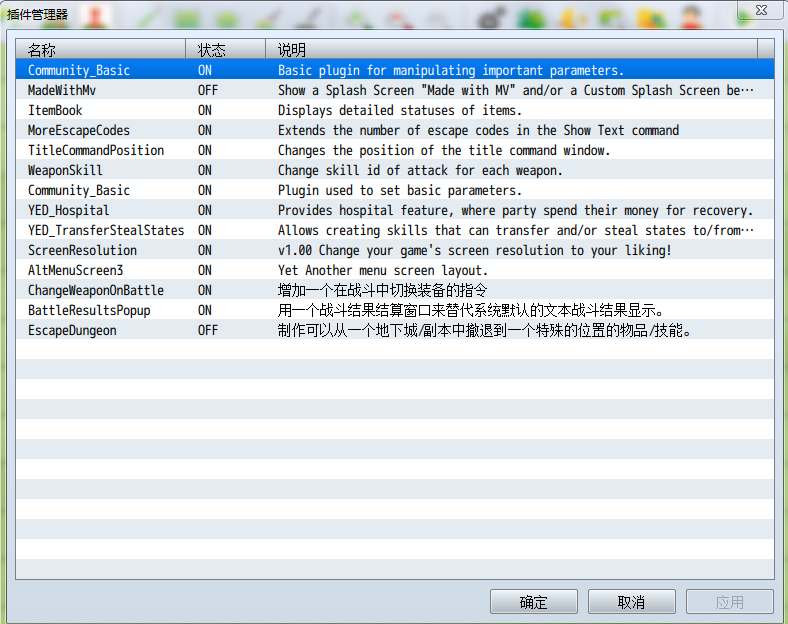Click the description of the EscapeDungeon plugin

[x=484, y=330]
